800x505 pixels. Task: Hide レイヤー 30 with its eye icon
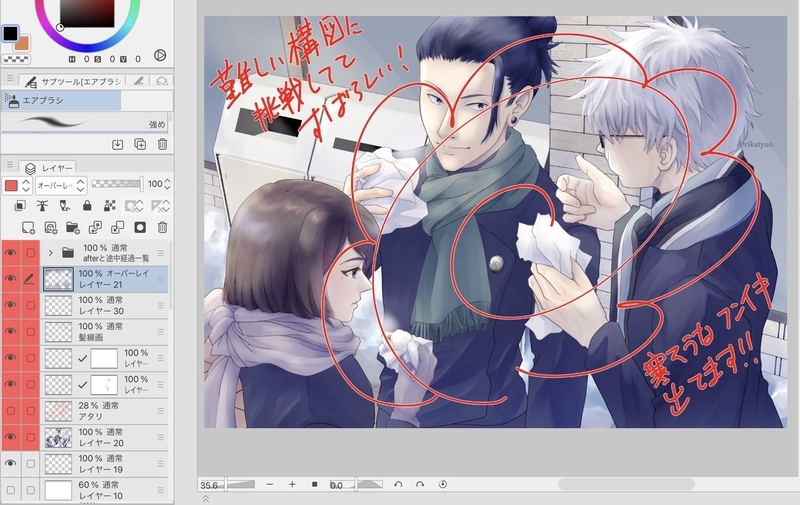(x=10, y=305)
